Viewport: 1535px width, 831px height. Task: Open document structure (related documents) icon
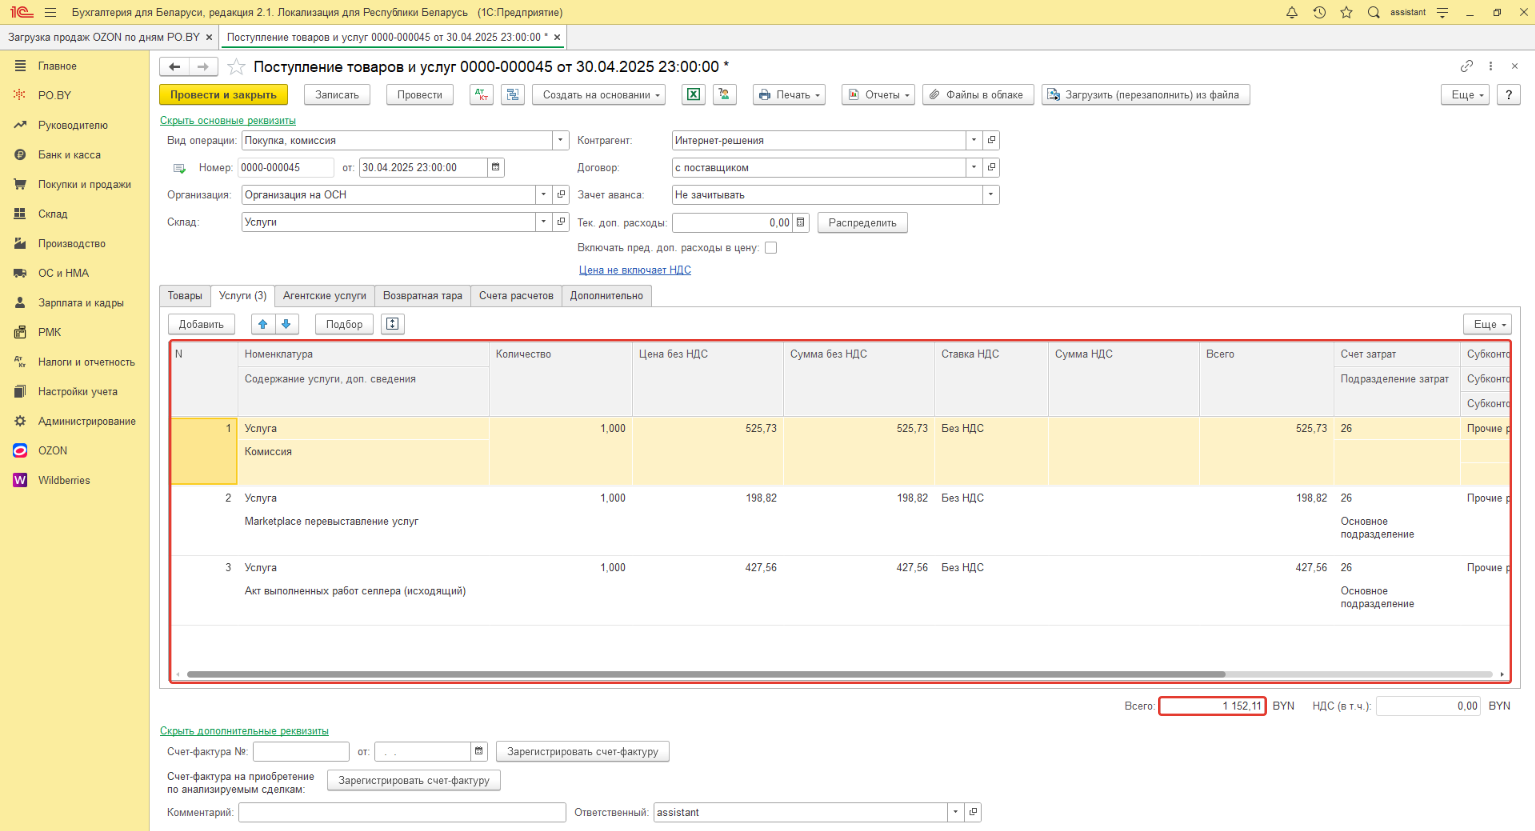(x=513, y=95)
